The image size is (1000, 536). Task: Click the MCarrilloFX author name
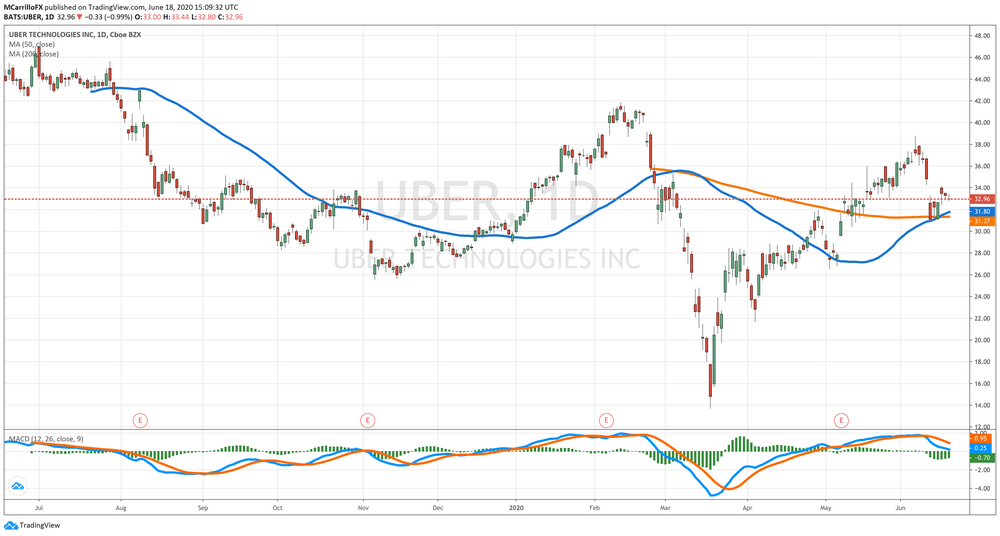22,7
